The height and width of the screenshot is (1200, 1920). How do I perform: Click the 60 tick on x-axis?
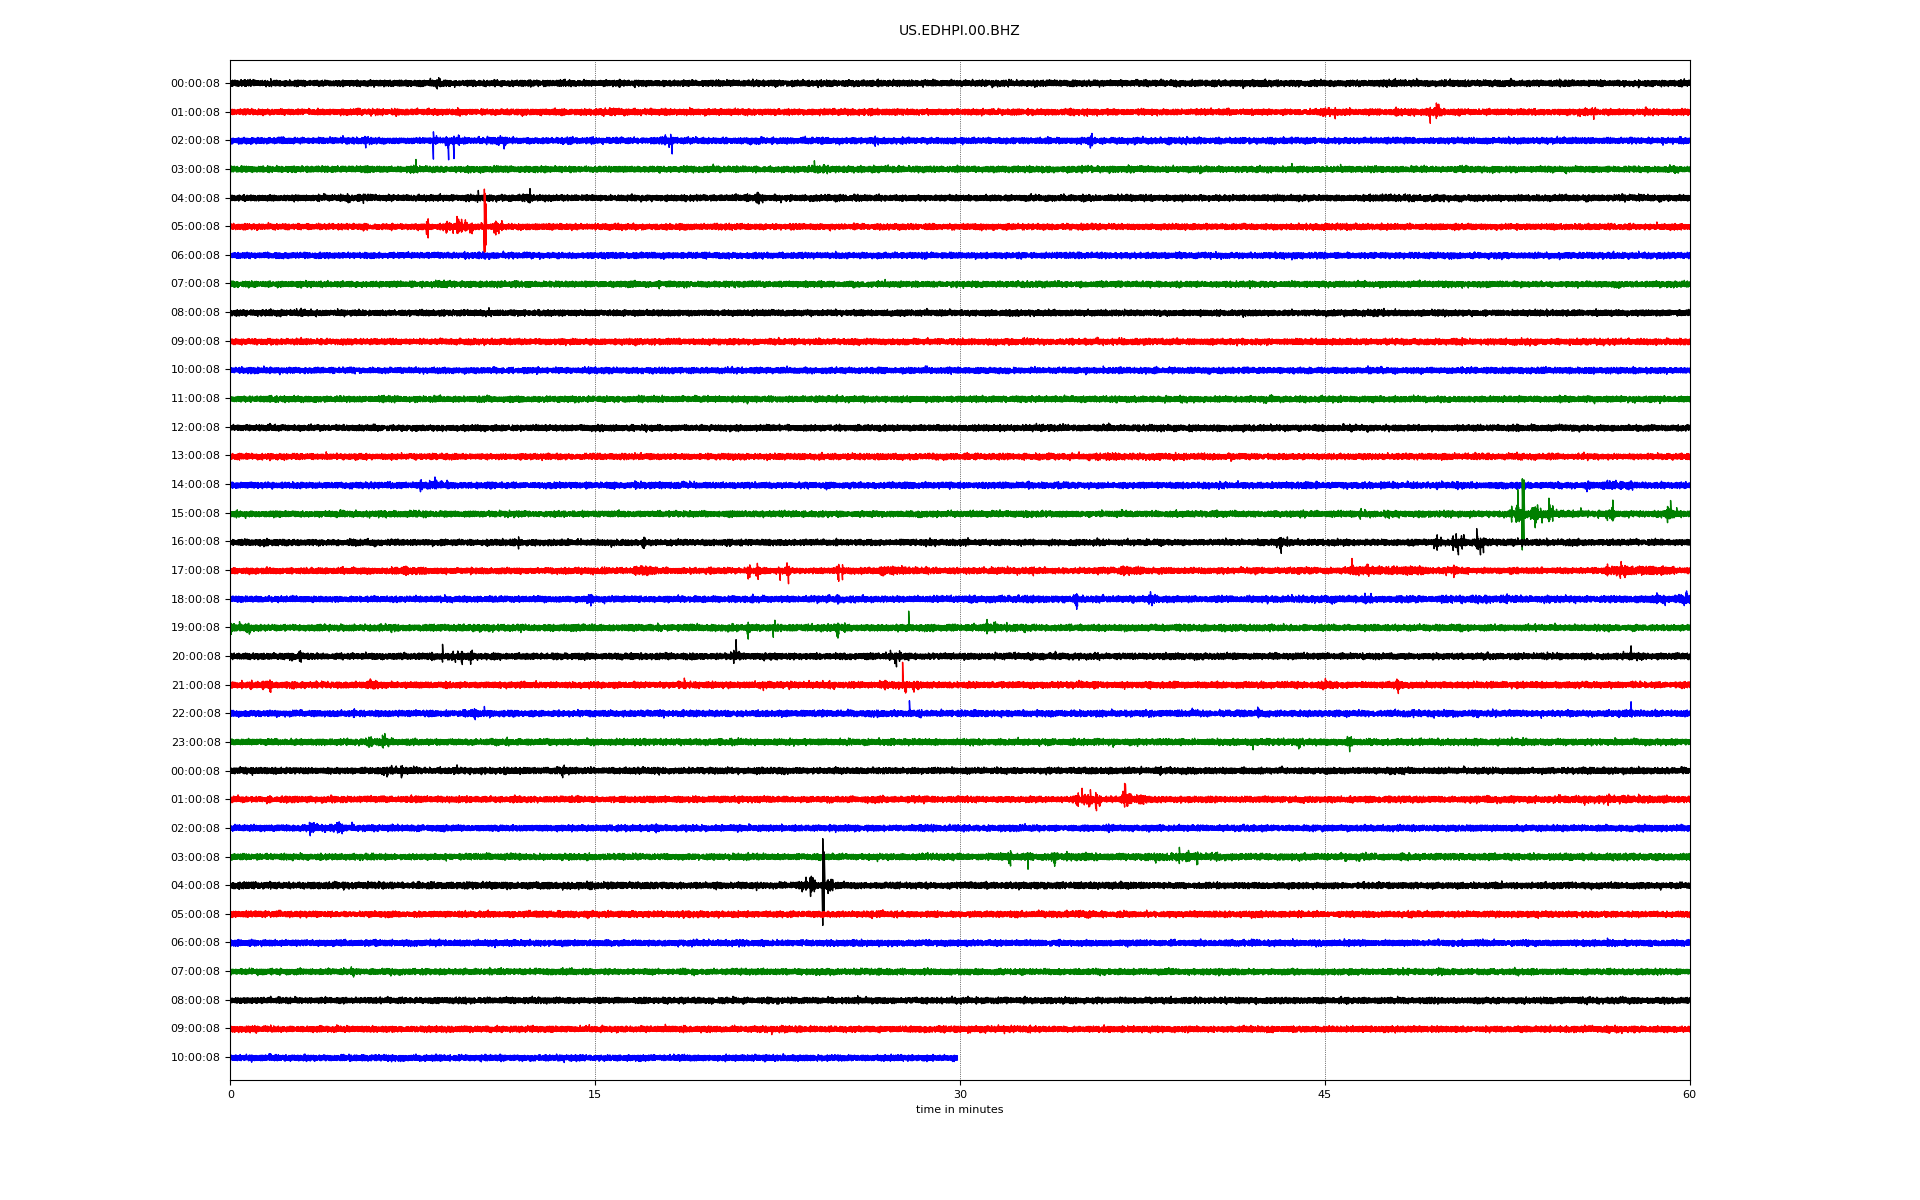(x=1689, y=1094)
